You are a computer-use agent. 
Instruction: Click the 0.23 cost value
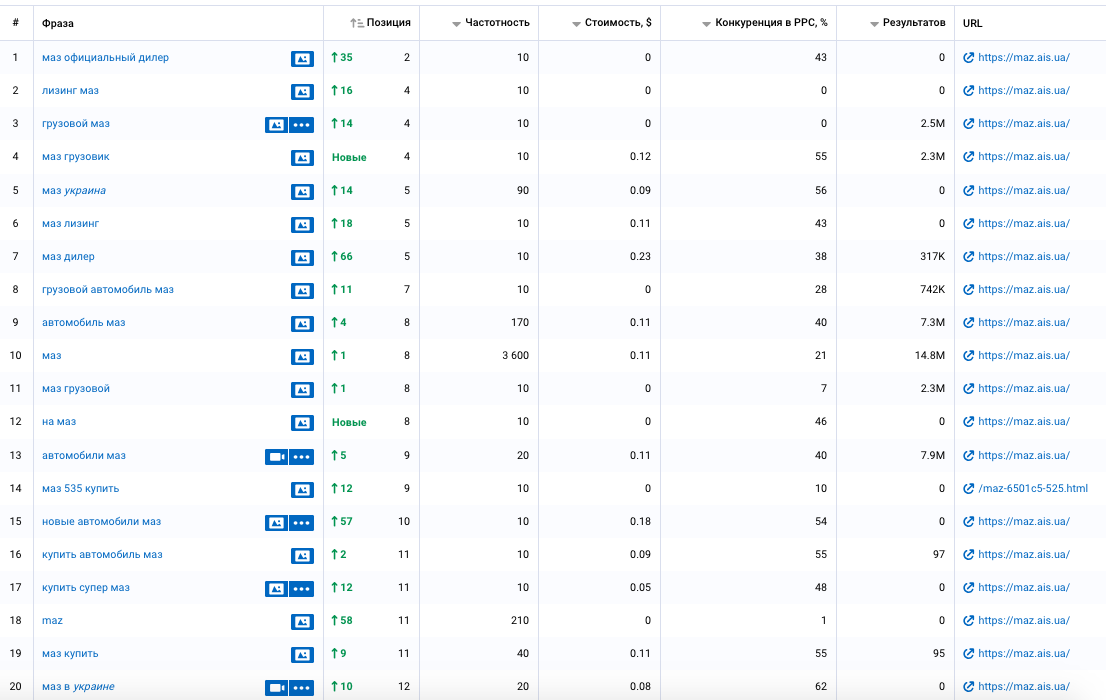pos(640,256)
